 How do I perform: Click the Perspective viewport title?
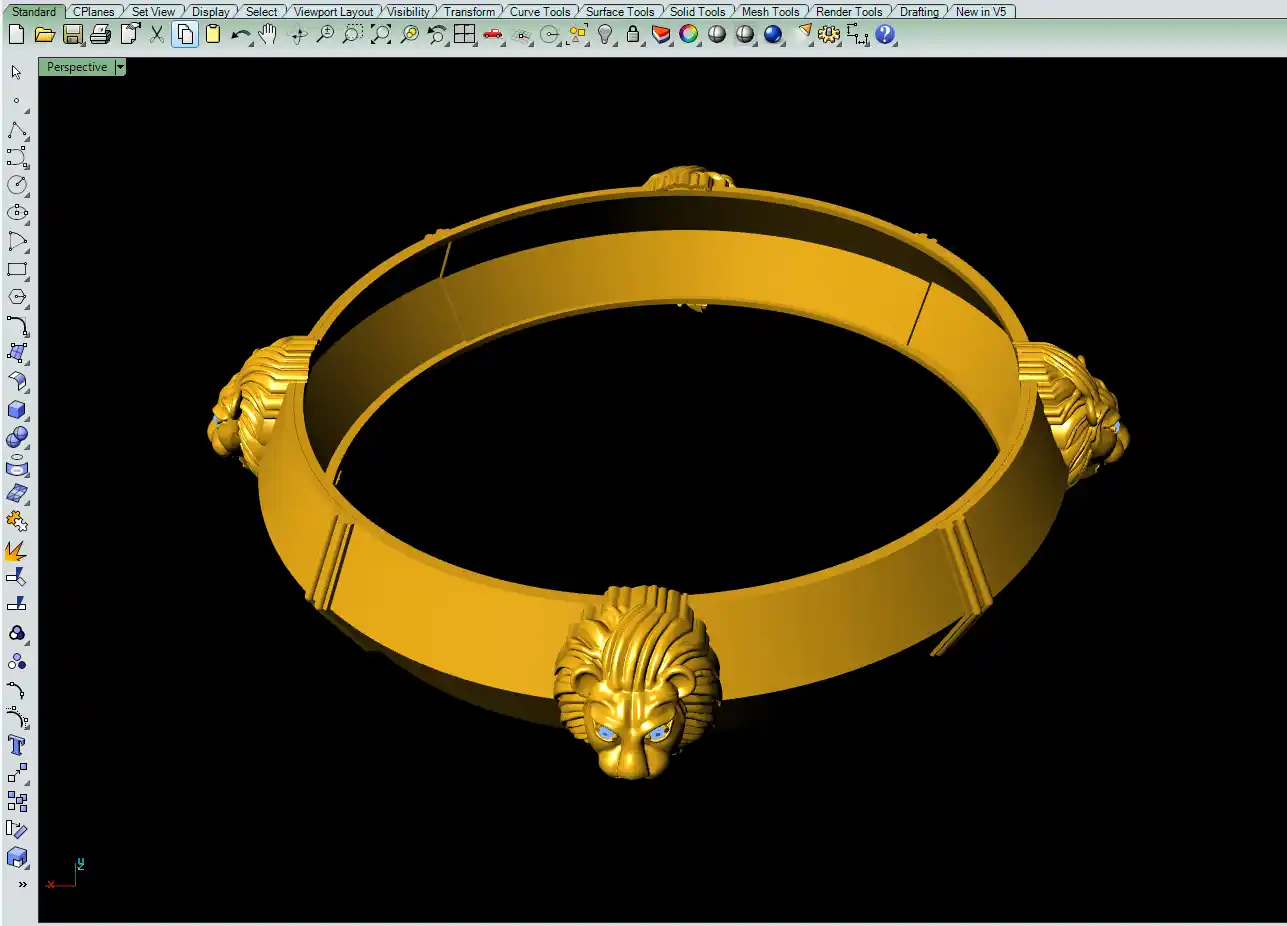coord(77,67)
